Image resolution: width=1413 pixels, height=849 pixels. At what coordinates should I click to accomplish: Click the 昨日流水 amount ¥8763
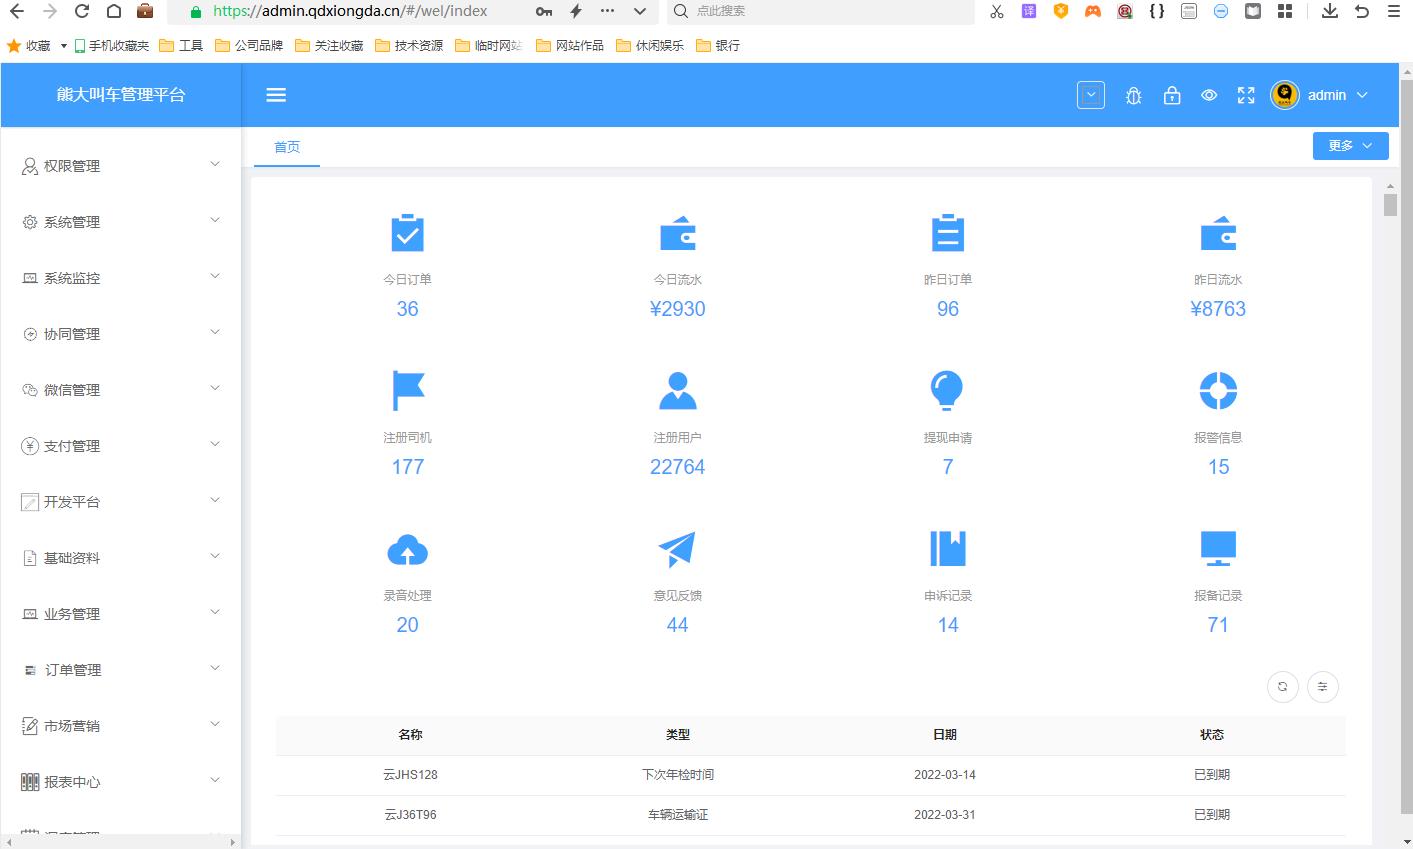click(x=1218, y=309)
